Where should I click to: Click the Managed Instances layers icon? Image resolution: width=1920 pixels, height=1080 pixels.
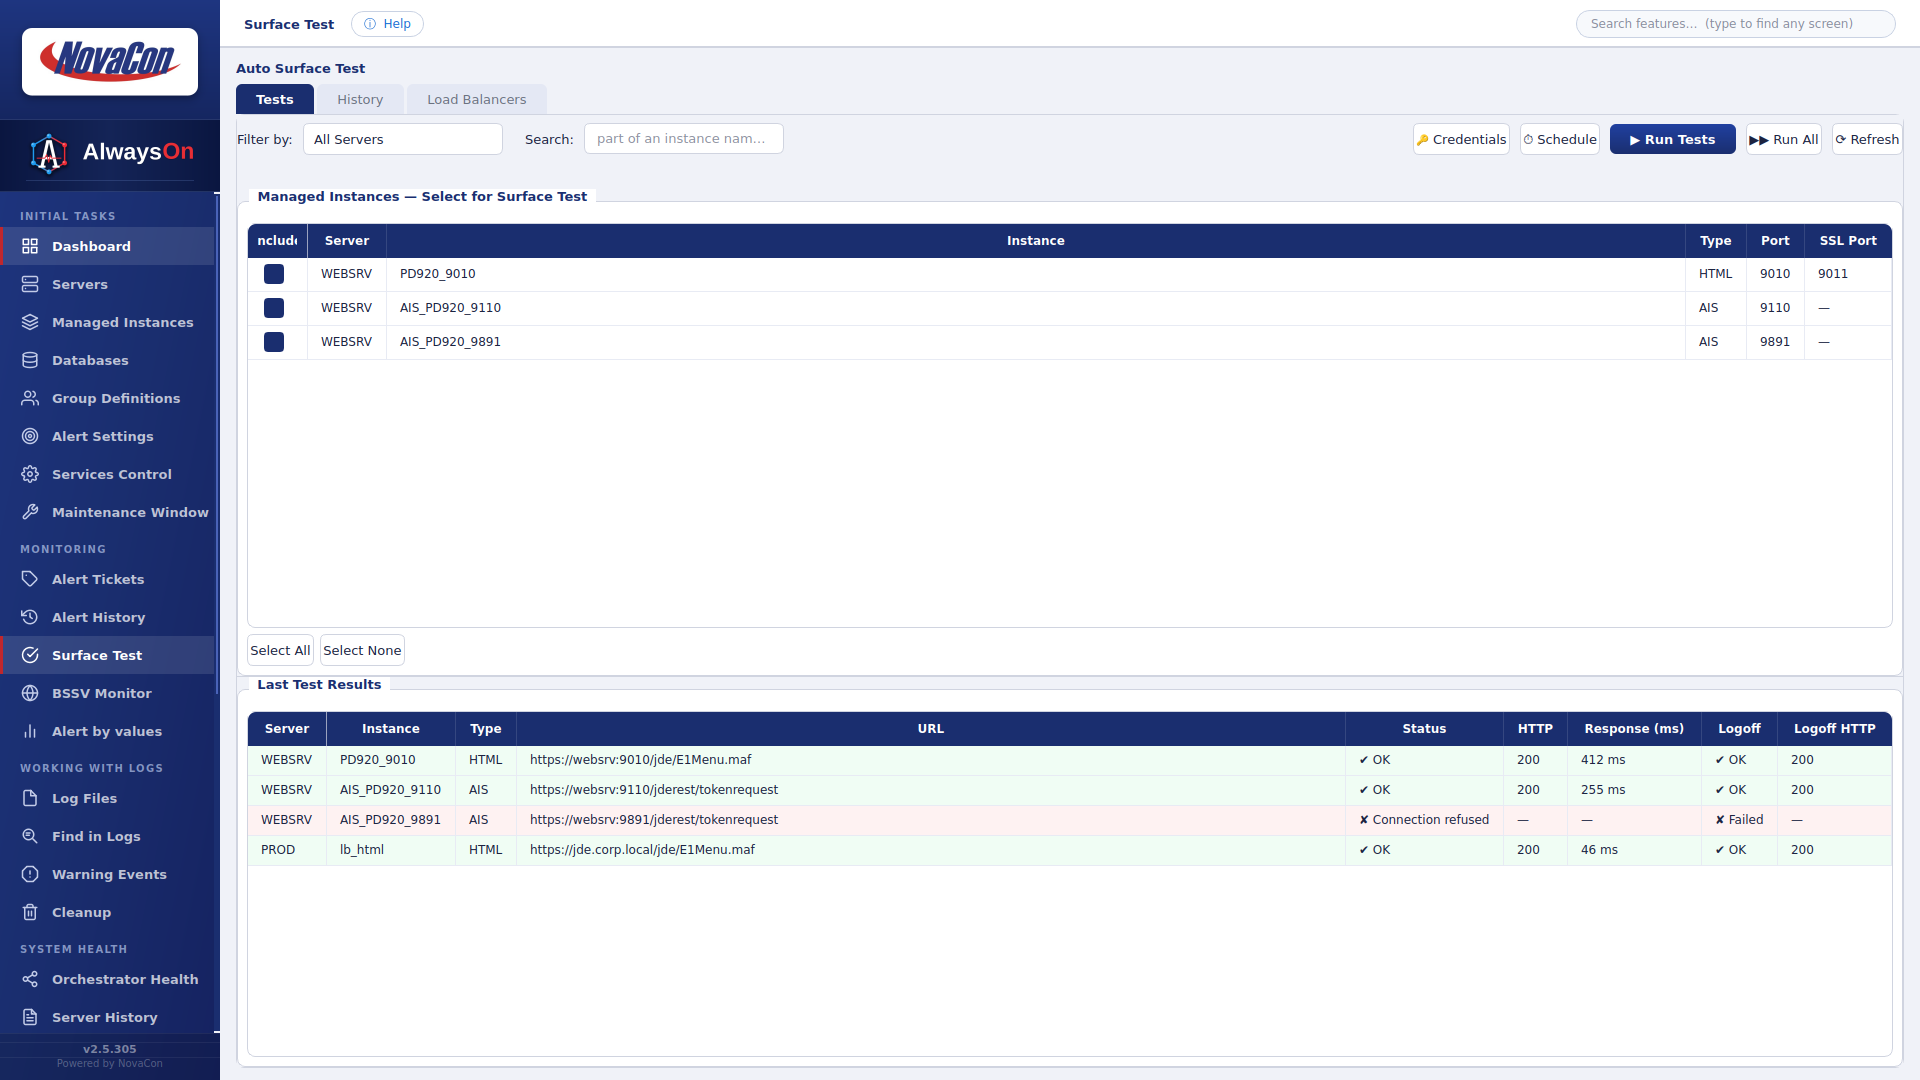click(30, 322)
